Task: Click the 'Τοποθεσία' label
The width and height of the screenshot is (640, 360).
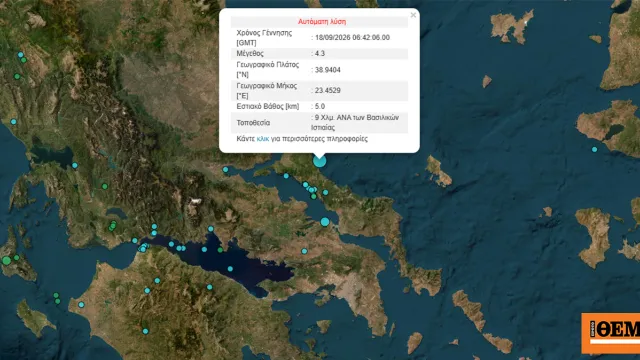Action: pos(253,122)
